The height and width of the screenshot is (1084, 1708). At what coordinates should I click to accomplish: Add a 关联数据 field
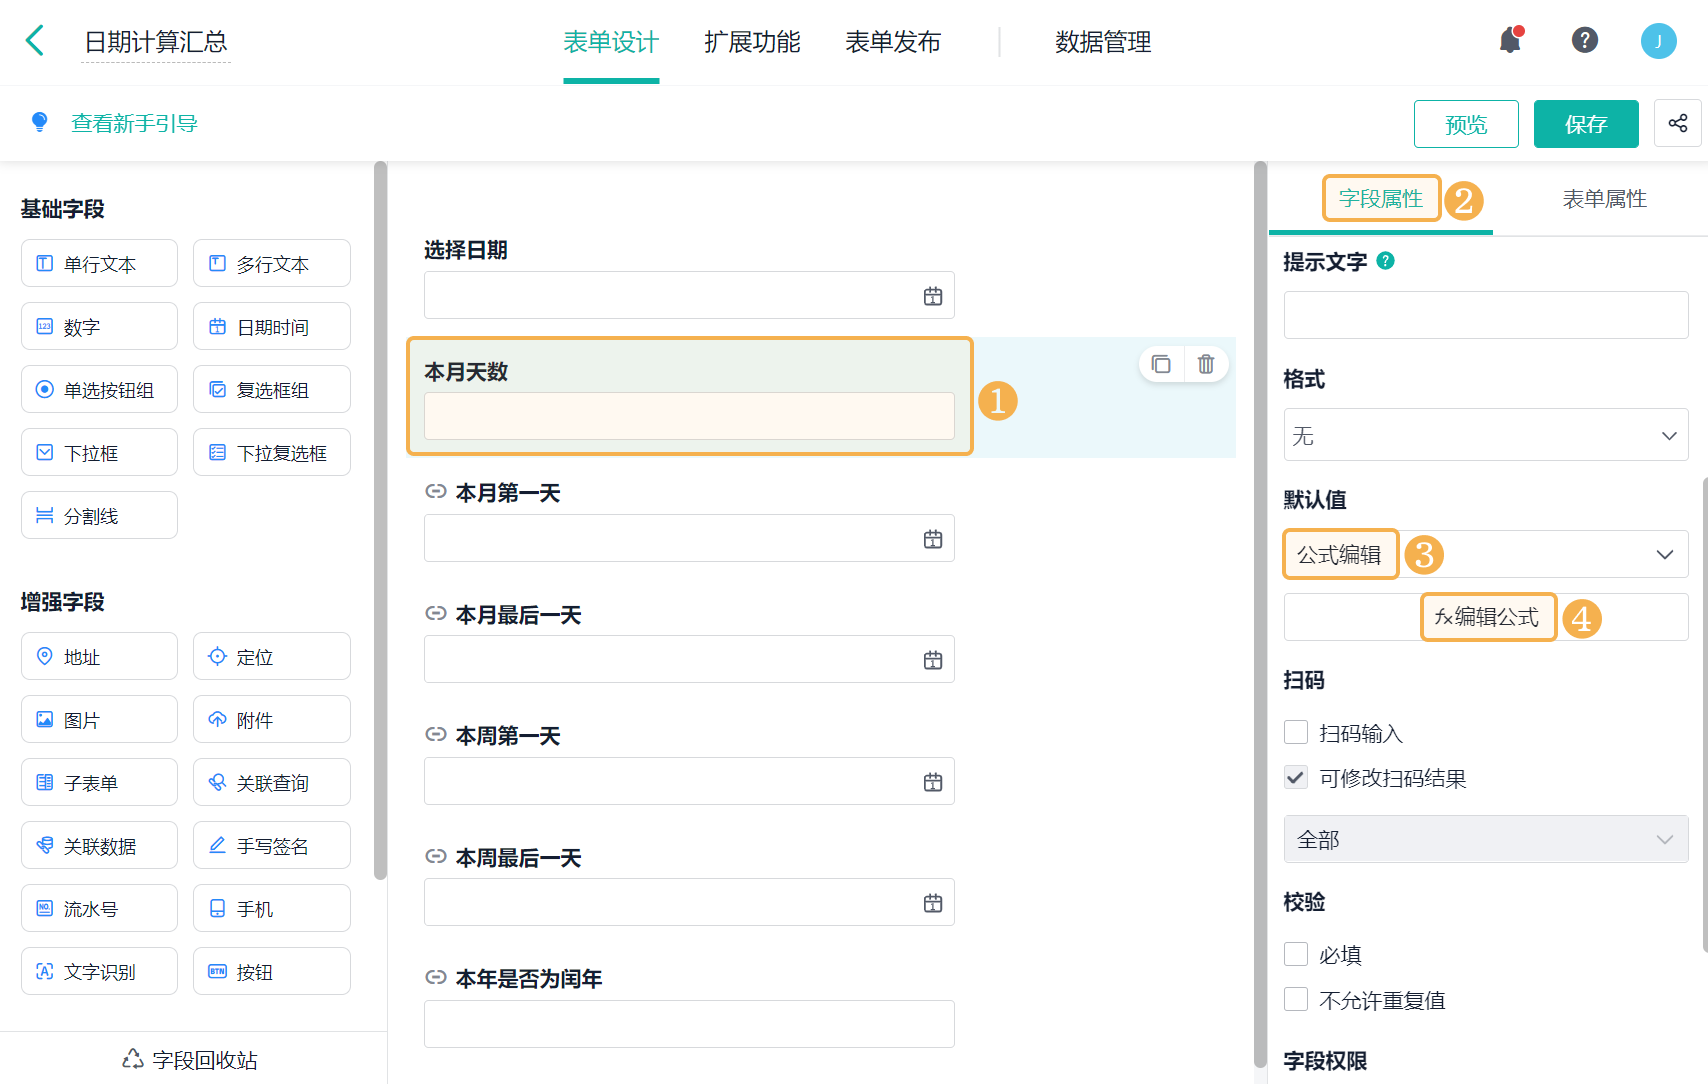point(99,845)
